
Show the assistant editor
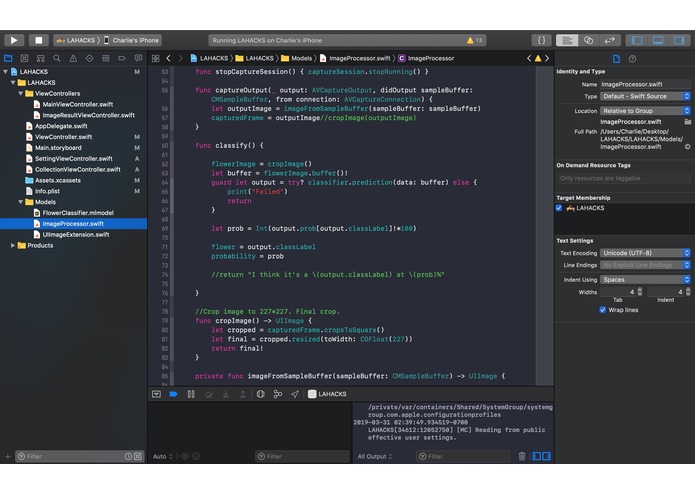coord(588,40)
